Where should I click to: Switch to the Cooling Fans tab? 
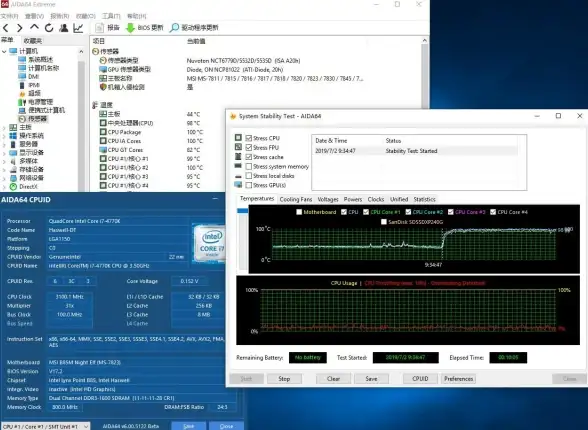tap(296, 199)
